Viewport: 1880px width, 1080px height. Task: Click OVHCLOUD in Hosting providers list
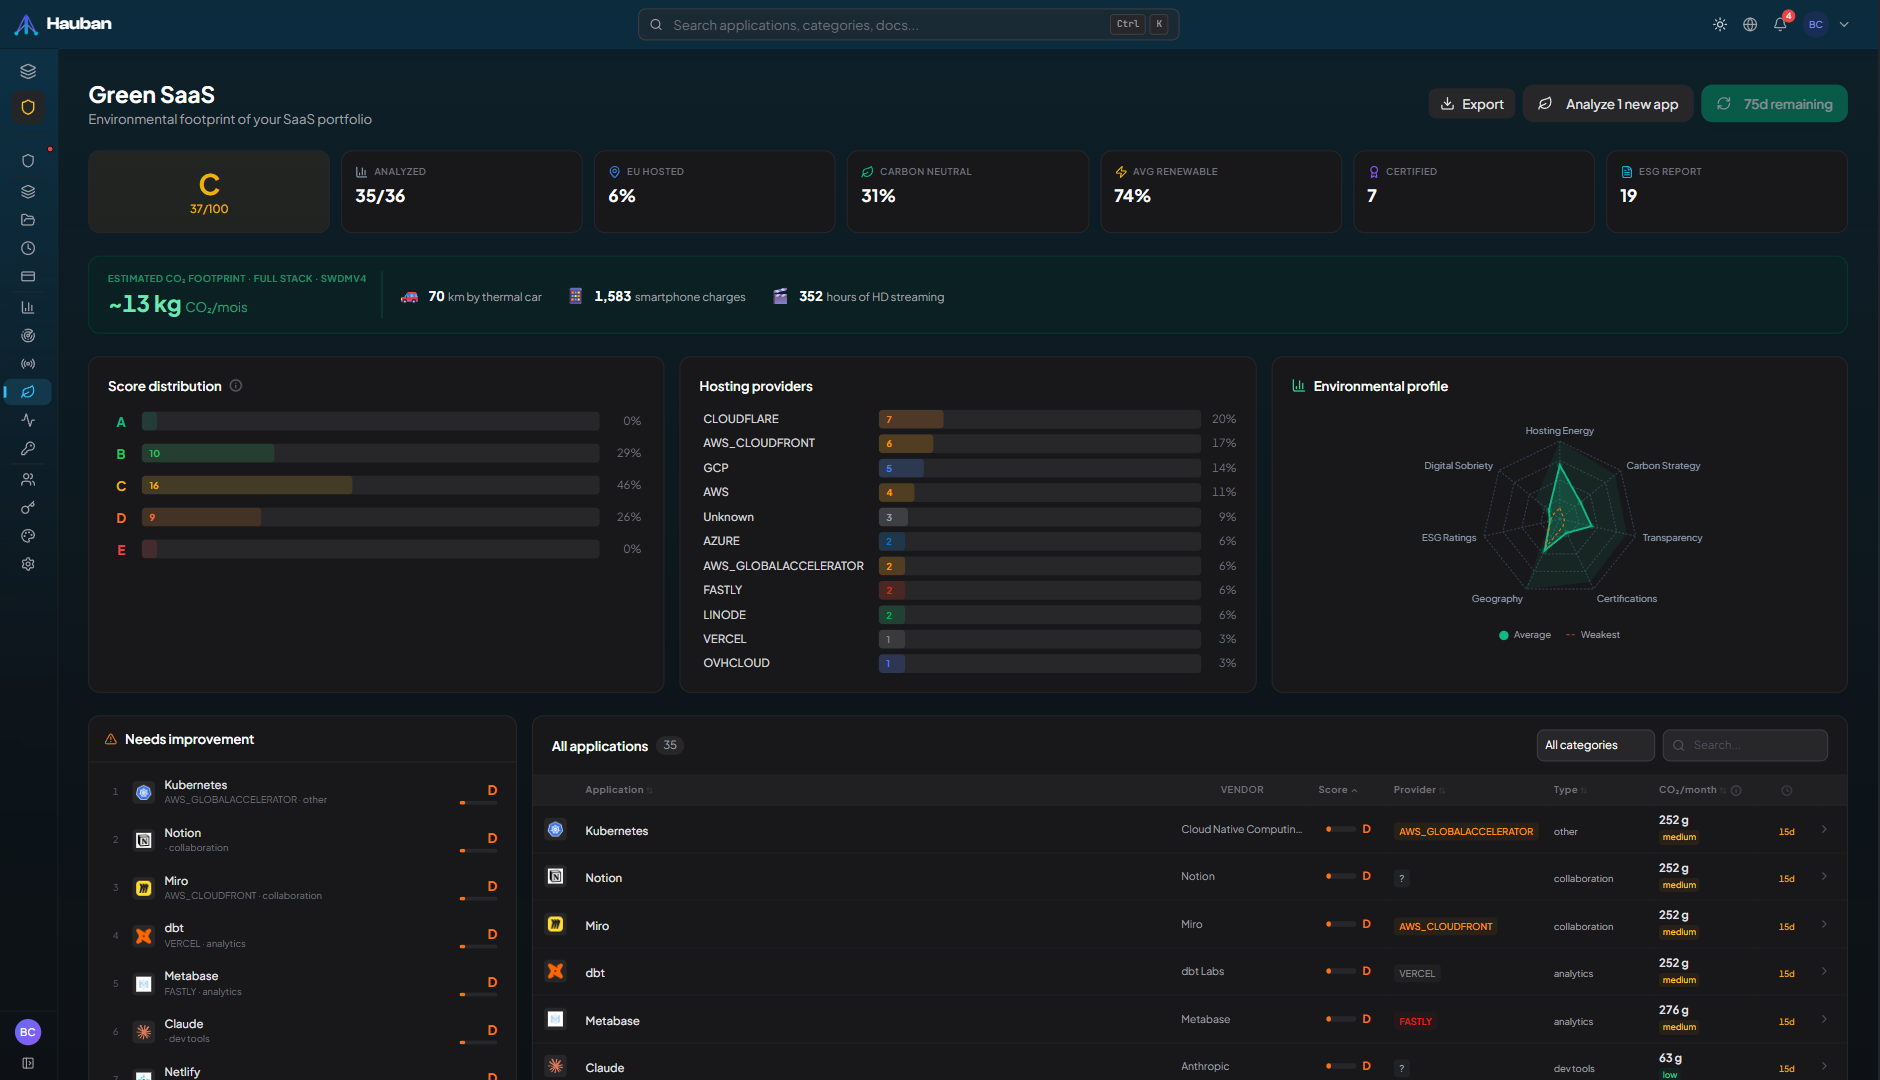(736, 663)
